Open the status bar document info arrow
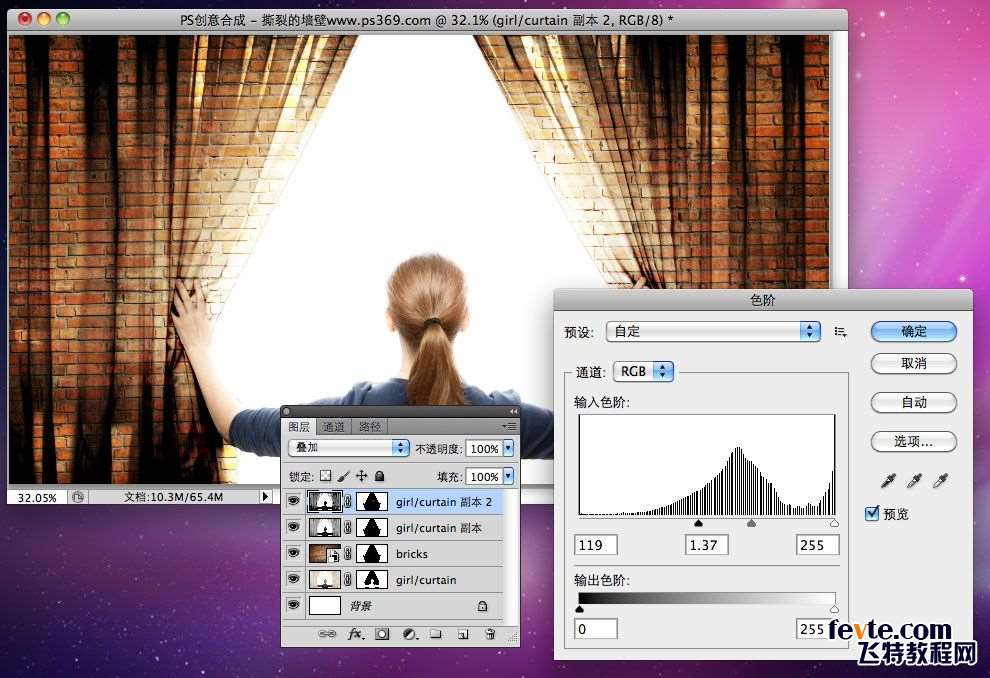The width and height of the screenshot is (990, 678). pos(265,497)
